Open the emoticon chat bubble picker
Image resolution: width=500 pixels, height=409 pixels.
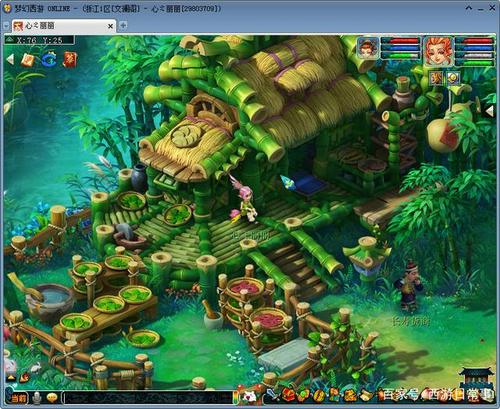point(52,398)
